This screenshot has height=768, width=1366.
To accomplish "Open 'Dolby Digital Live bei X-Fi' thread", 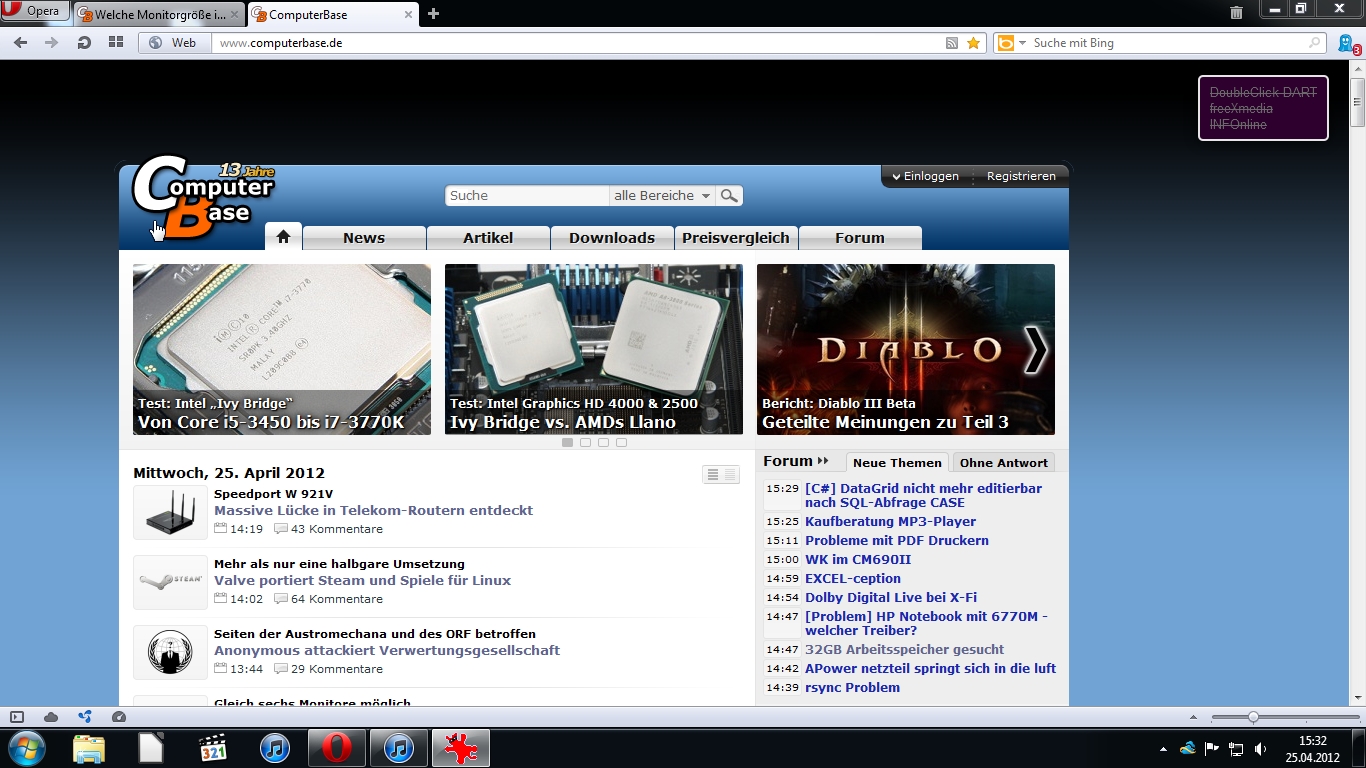I will pyautogui.click(x=891, y=597).
